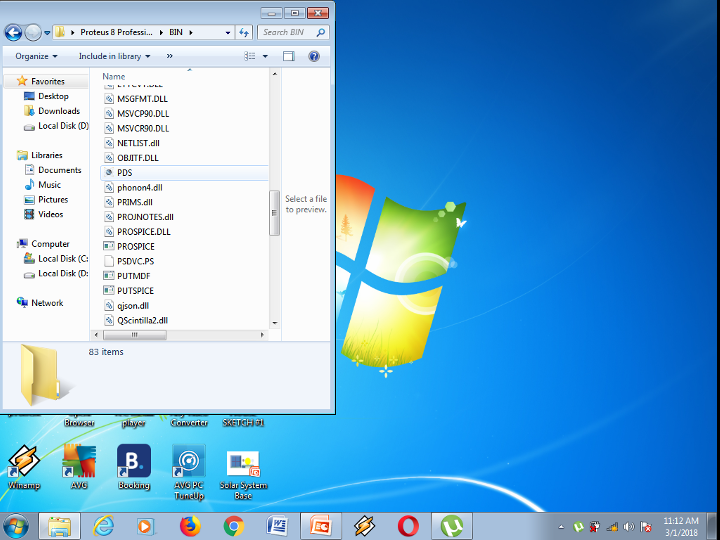The height and width of the screenshot is (540, 720).
Task: Open the Solar System Base desktop shortcut
Action: (243, 463)
